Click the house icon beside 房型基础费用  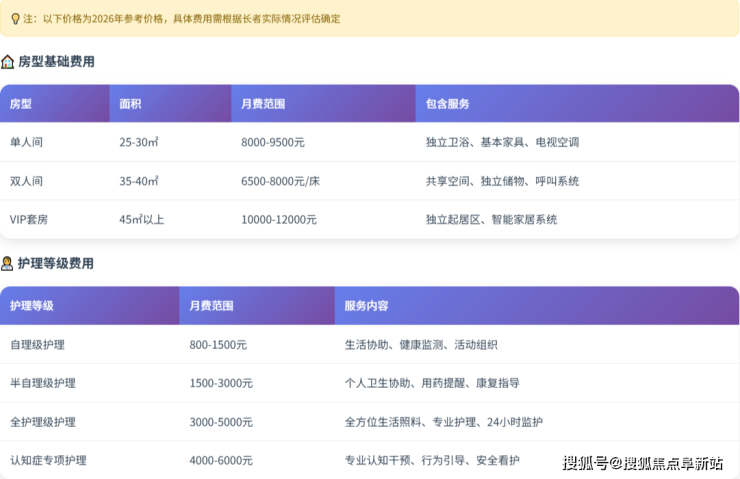[x=8, y=62]
